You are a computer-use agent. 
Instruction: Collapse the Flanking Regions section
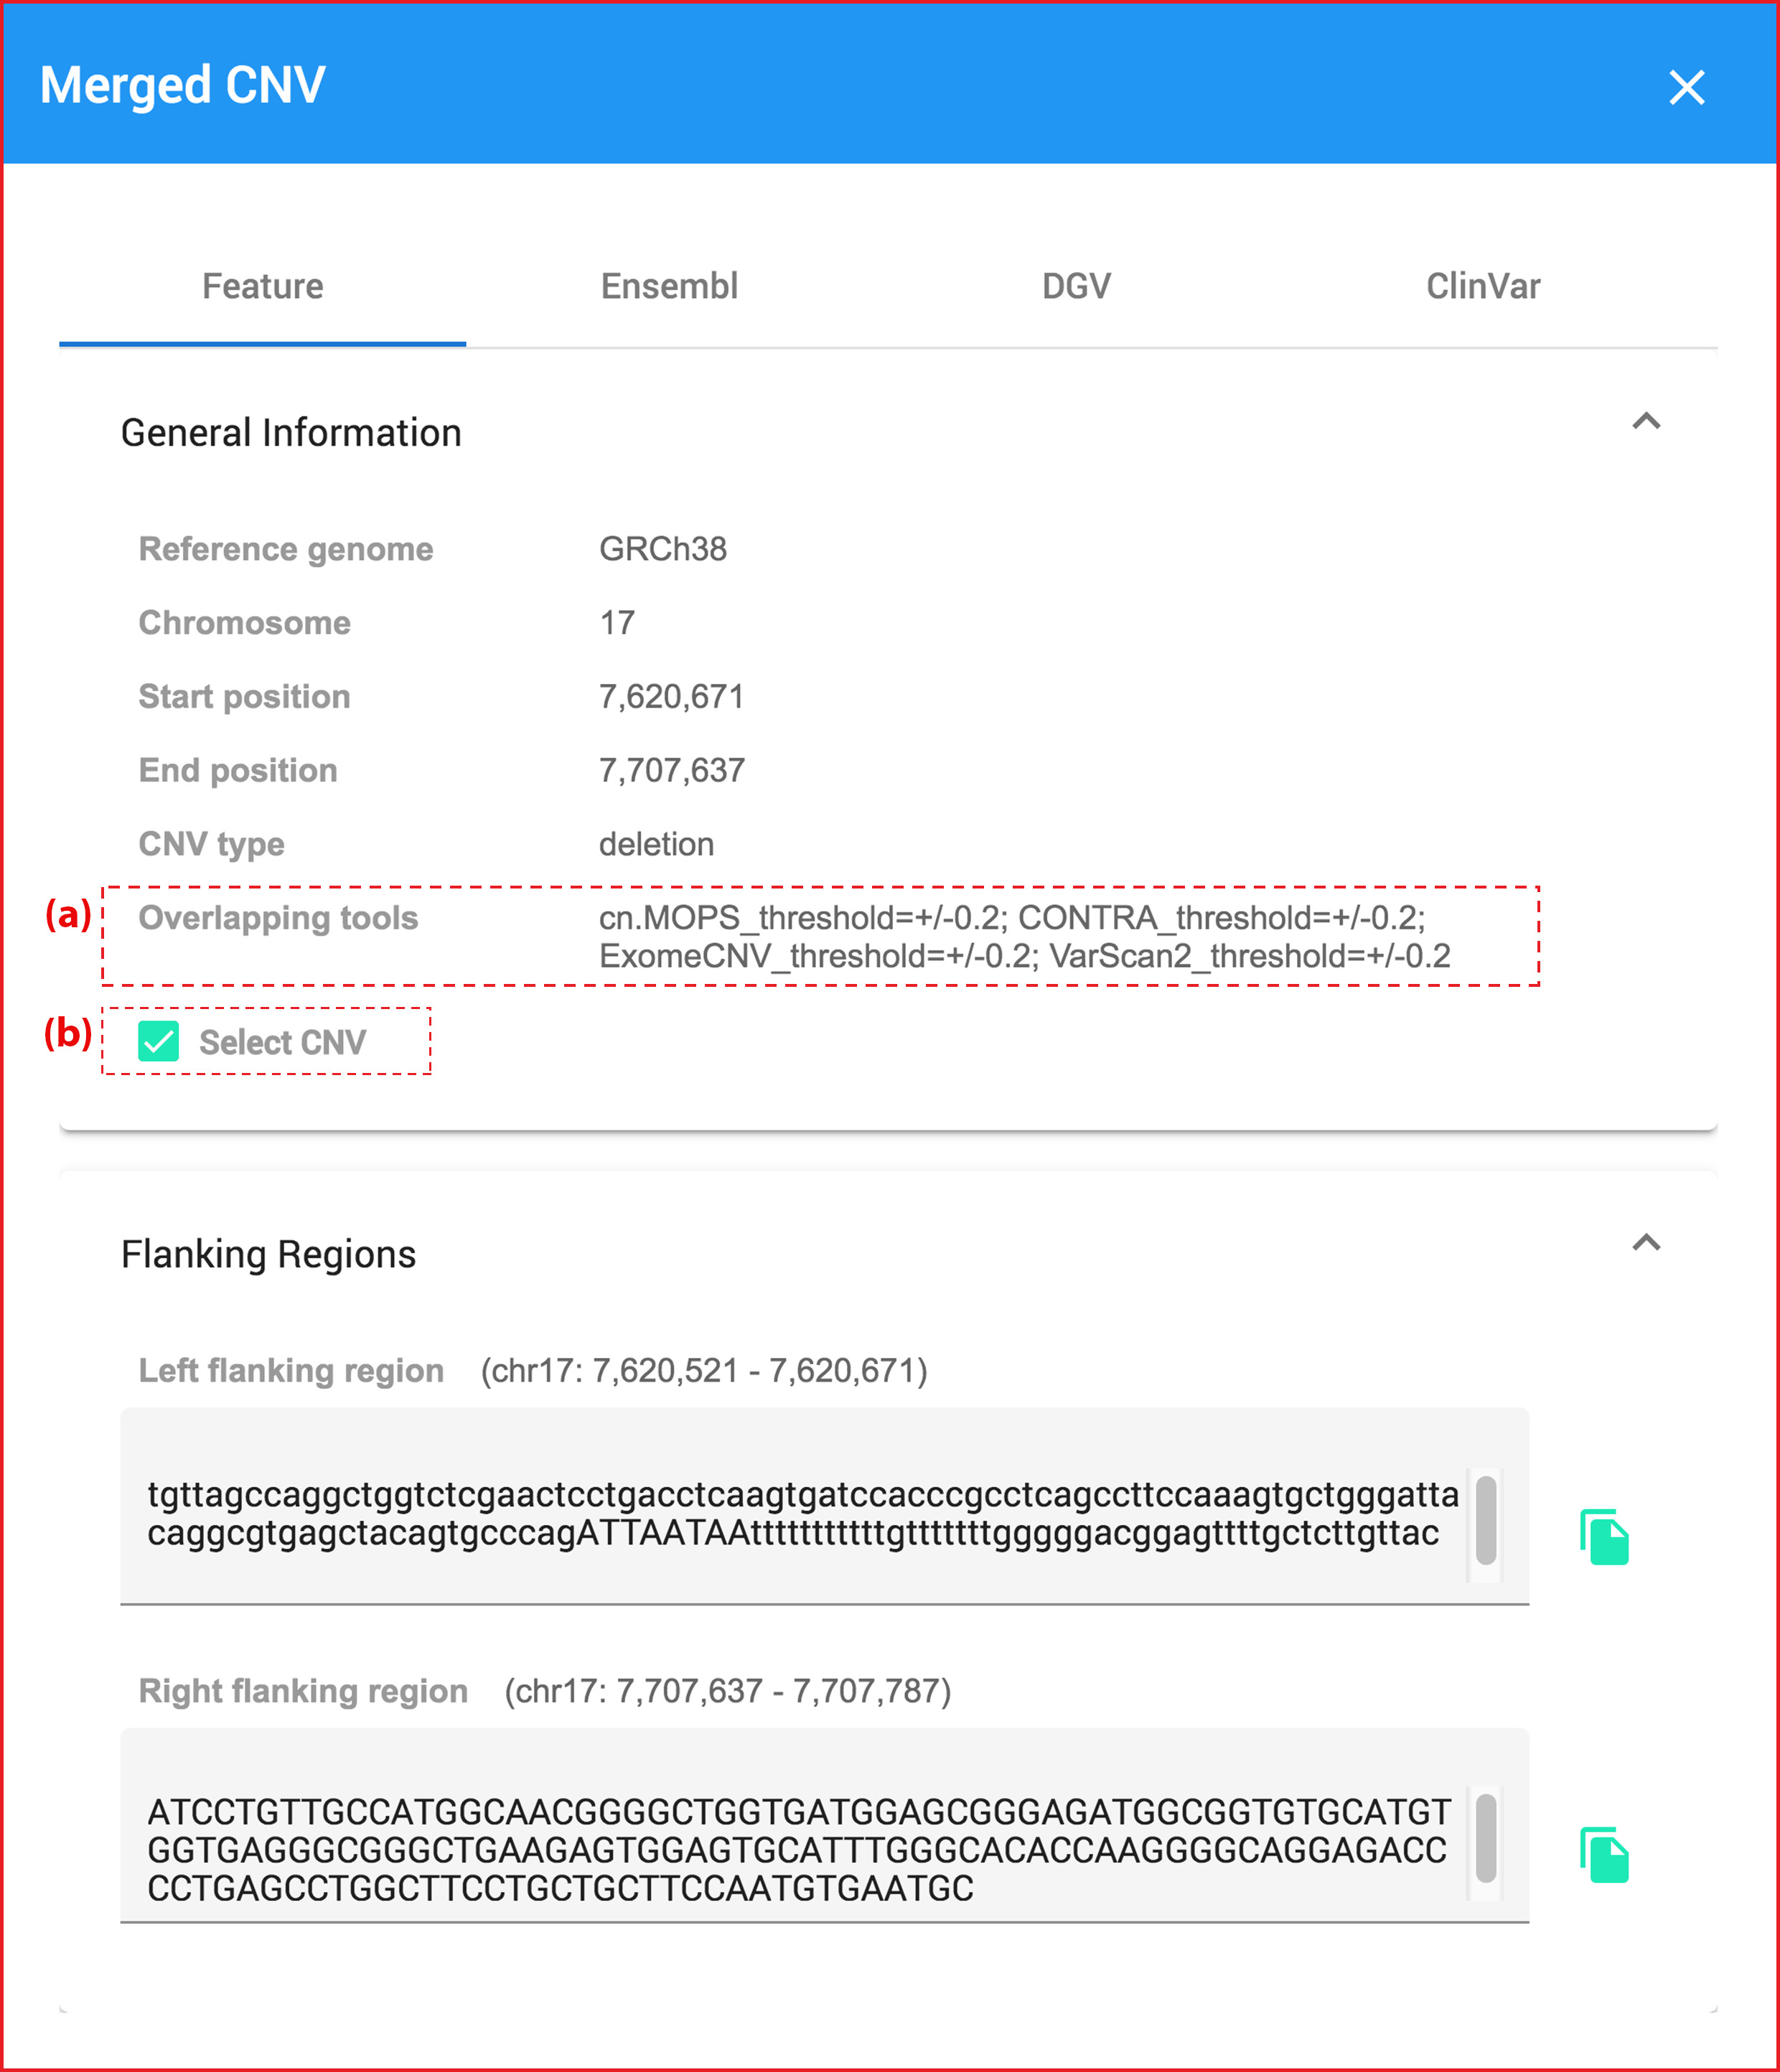[x=1646, y=1242]
